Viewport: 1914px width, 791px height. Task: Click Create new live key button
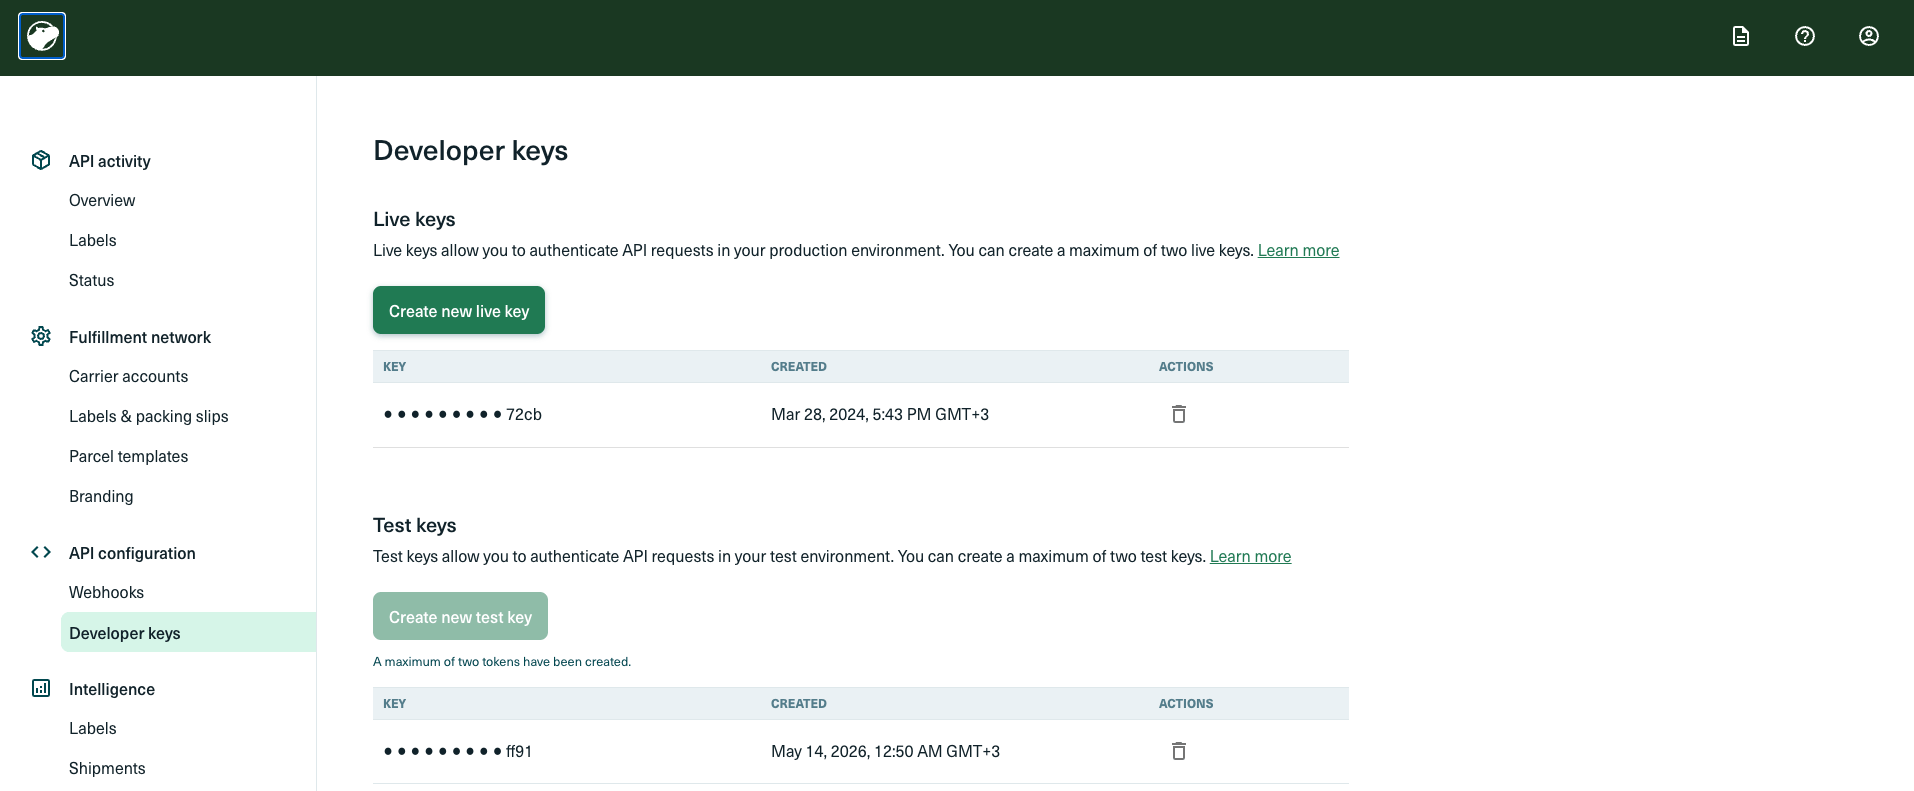coord(459,310)
